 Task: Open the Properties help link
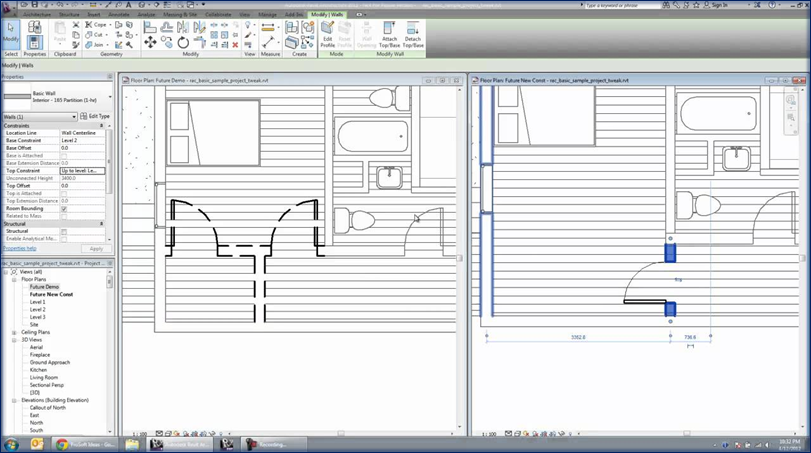20,249
